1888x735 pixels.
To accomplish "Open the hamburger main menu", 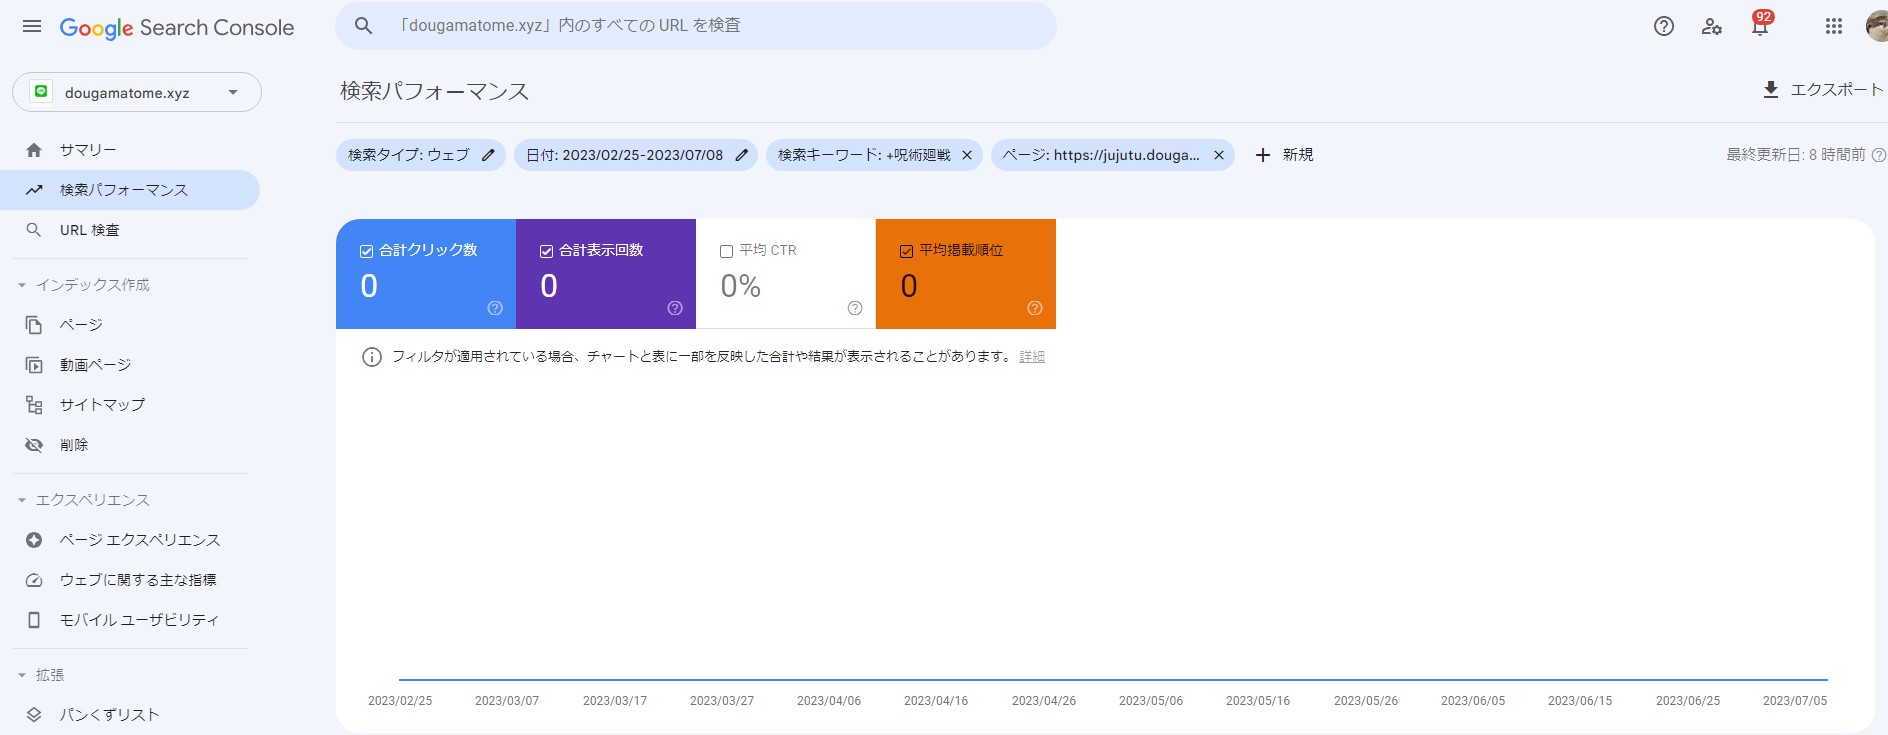I will tap(32, 27).
